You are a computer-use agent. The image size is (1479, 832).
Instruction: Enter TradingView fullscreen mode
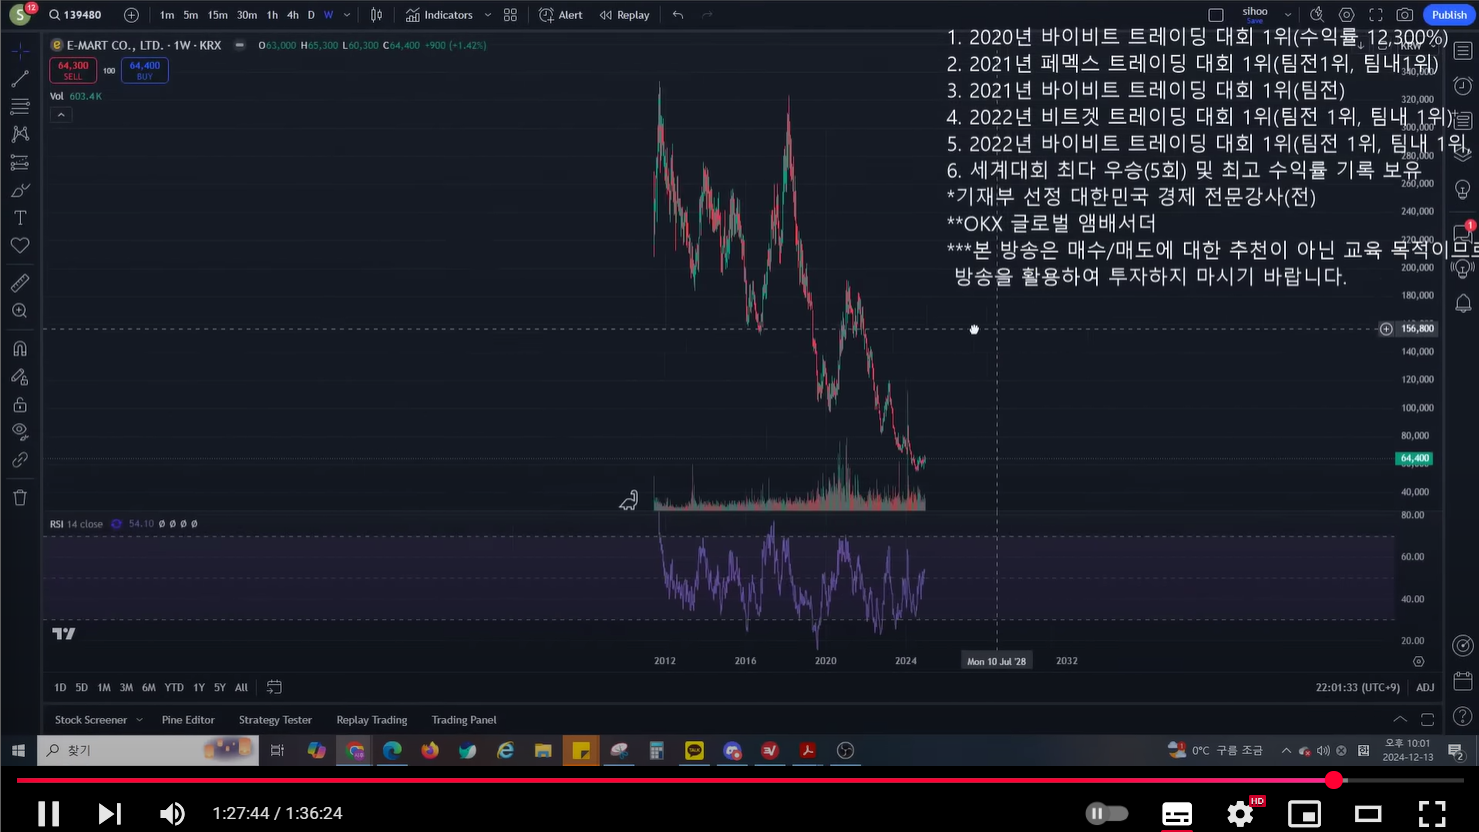coord(1376,15)
